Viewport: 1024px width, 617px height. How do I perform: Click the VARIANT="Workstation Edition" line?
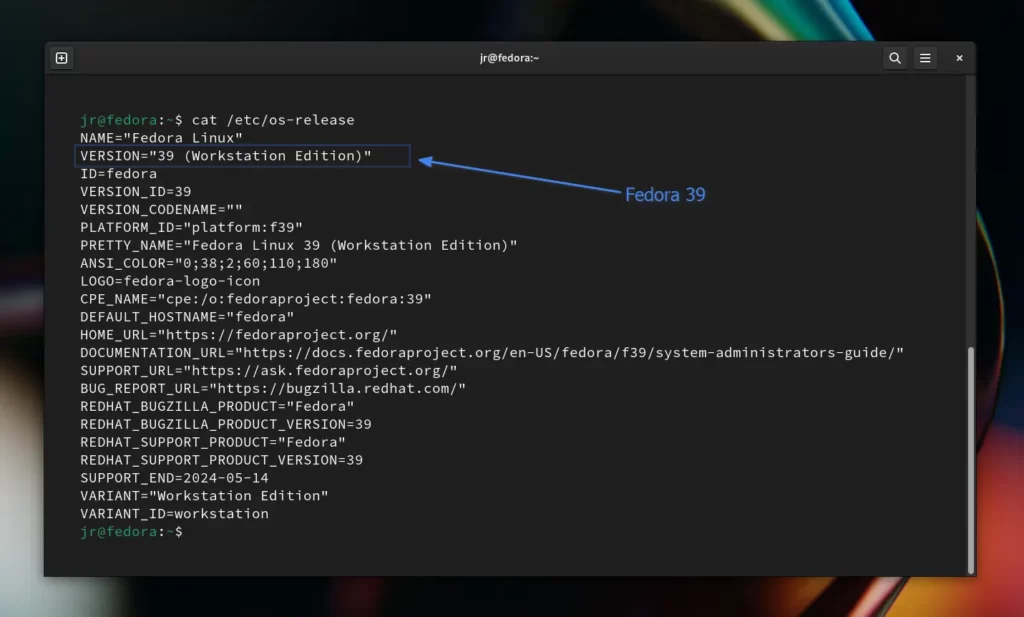coord(204,496)
